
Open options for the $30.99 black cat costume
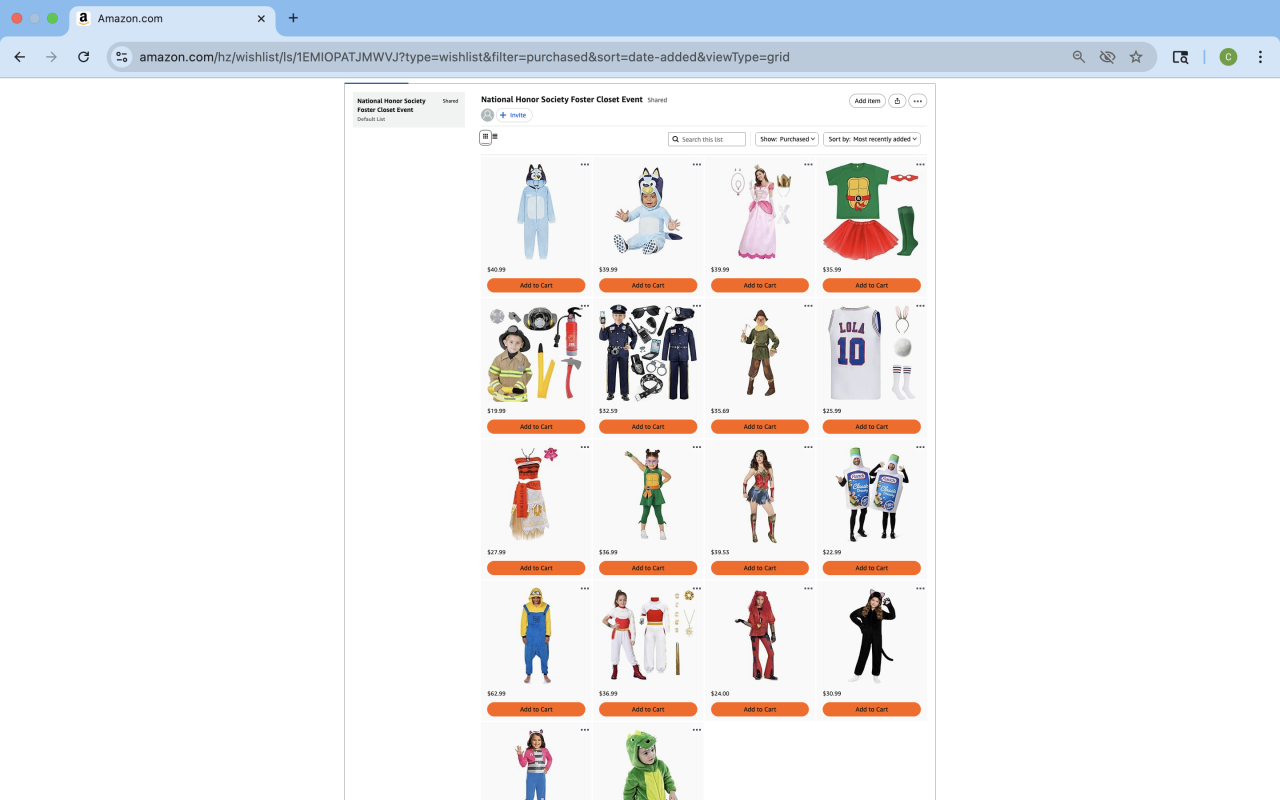pyautogui.click(x=921, y=588)
